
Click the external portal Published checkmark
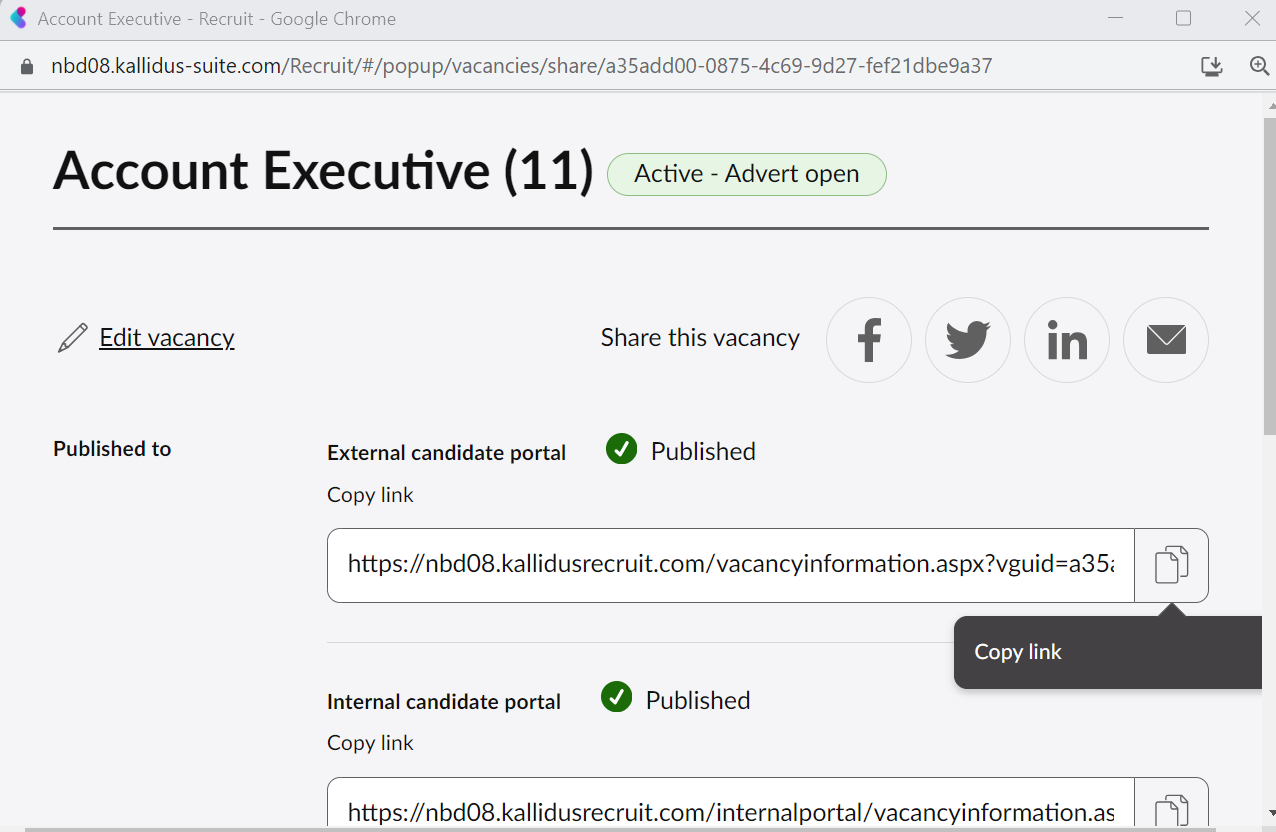(x=621, y=450)
